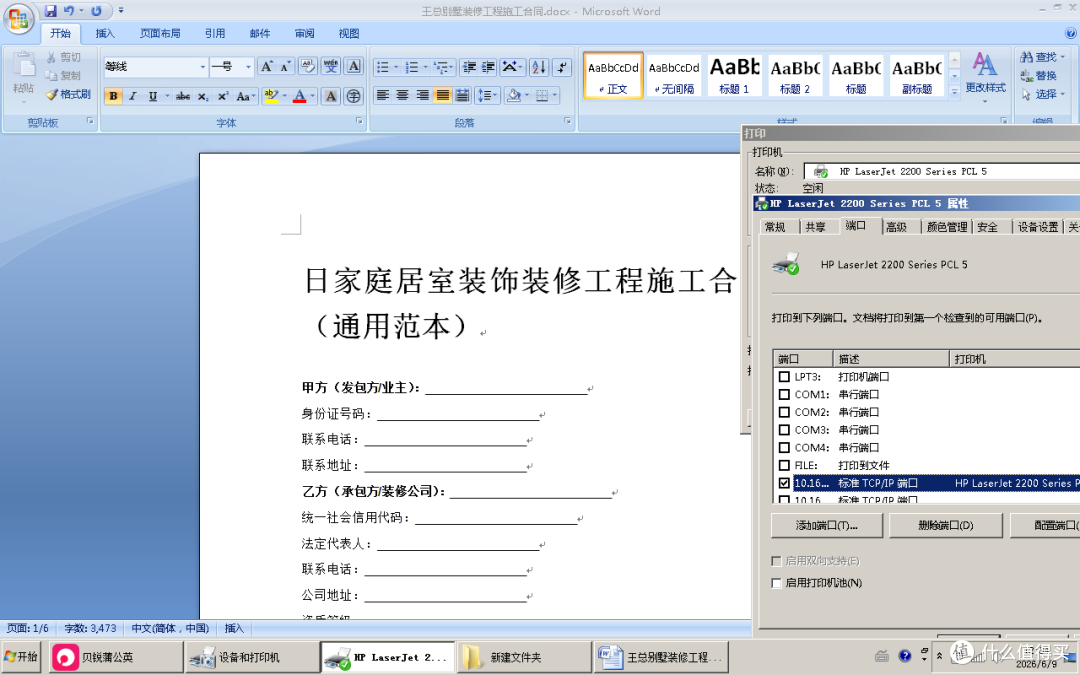Click Replace (替换) in editing group
Viewport: 1080px width, 675px height.
click(1039, 76)
